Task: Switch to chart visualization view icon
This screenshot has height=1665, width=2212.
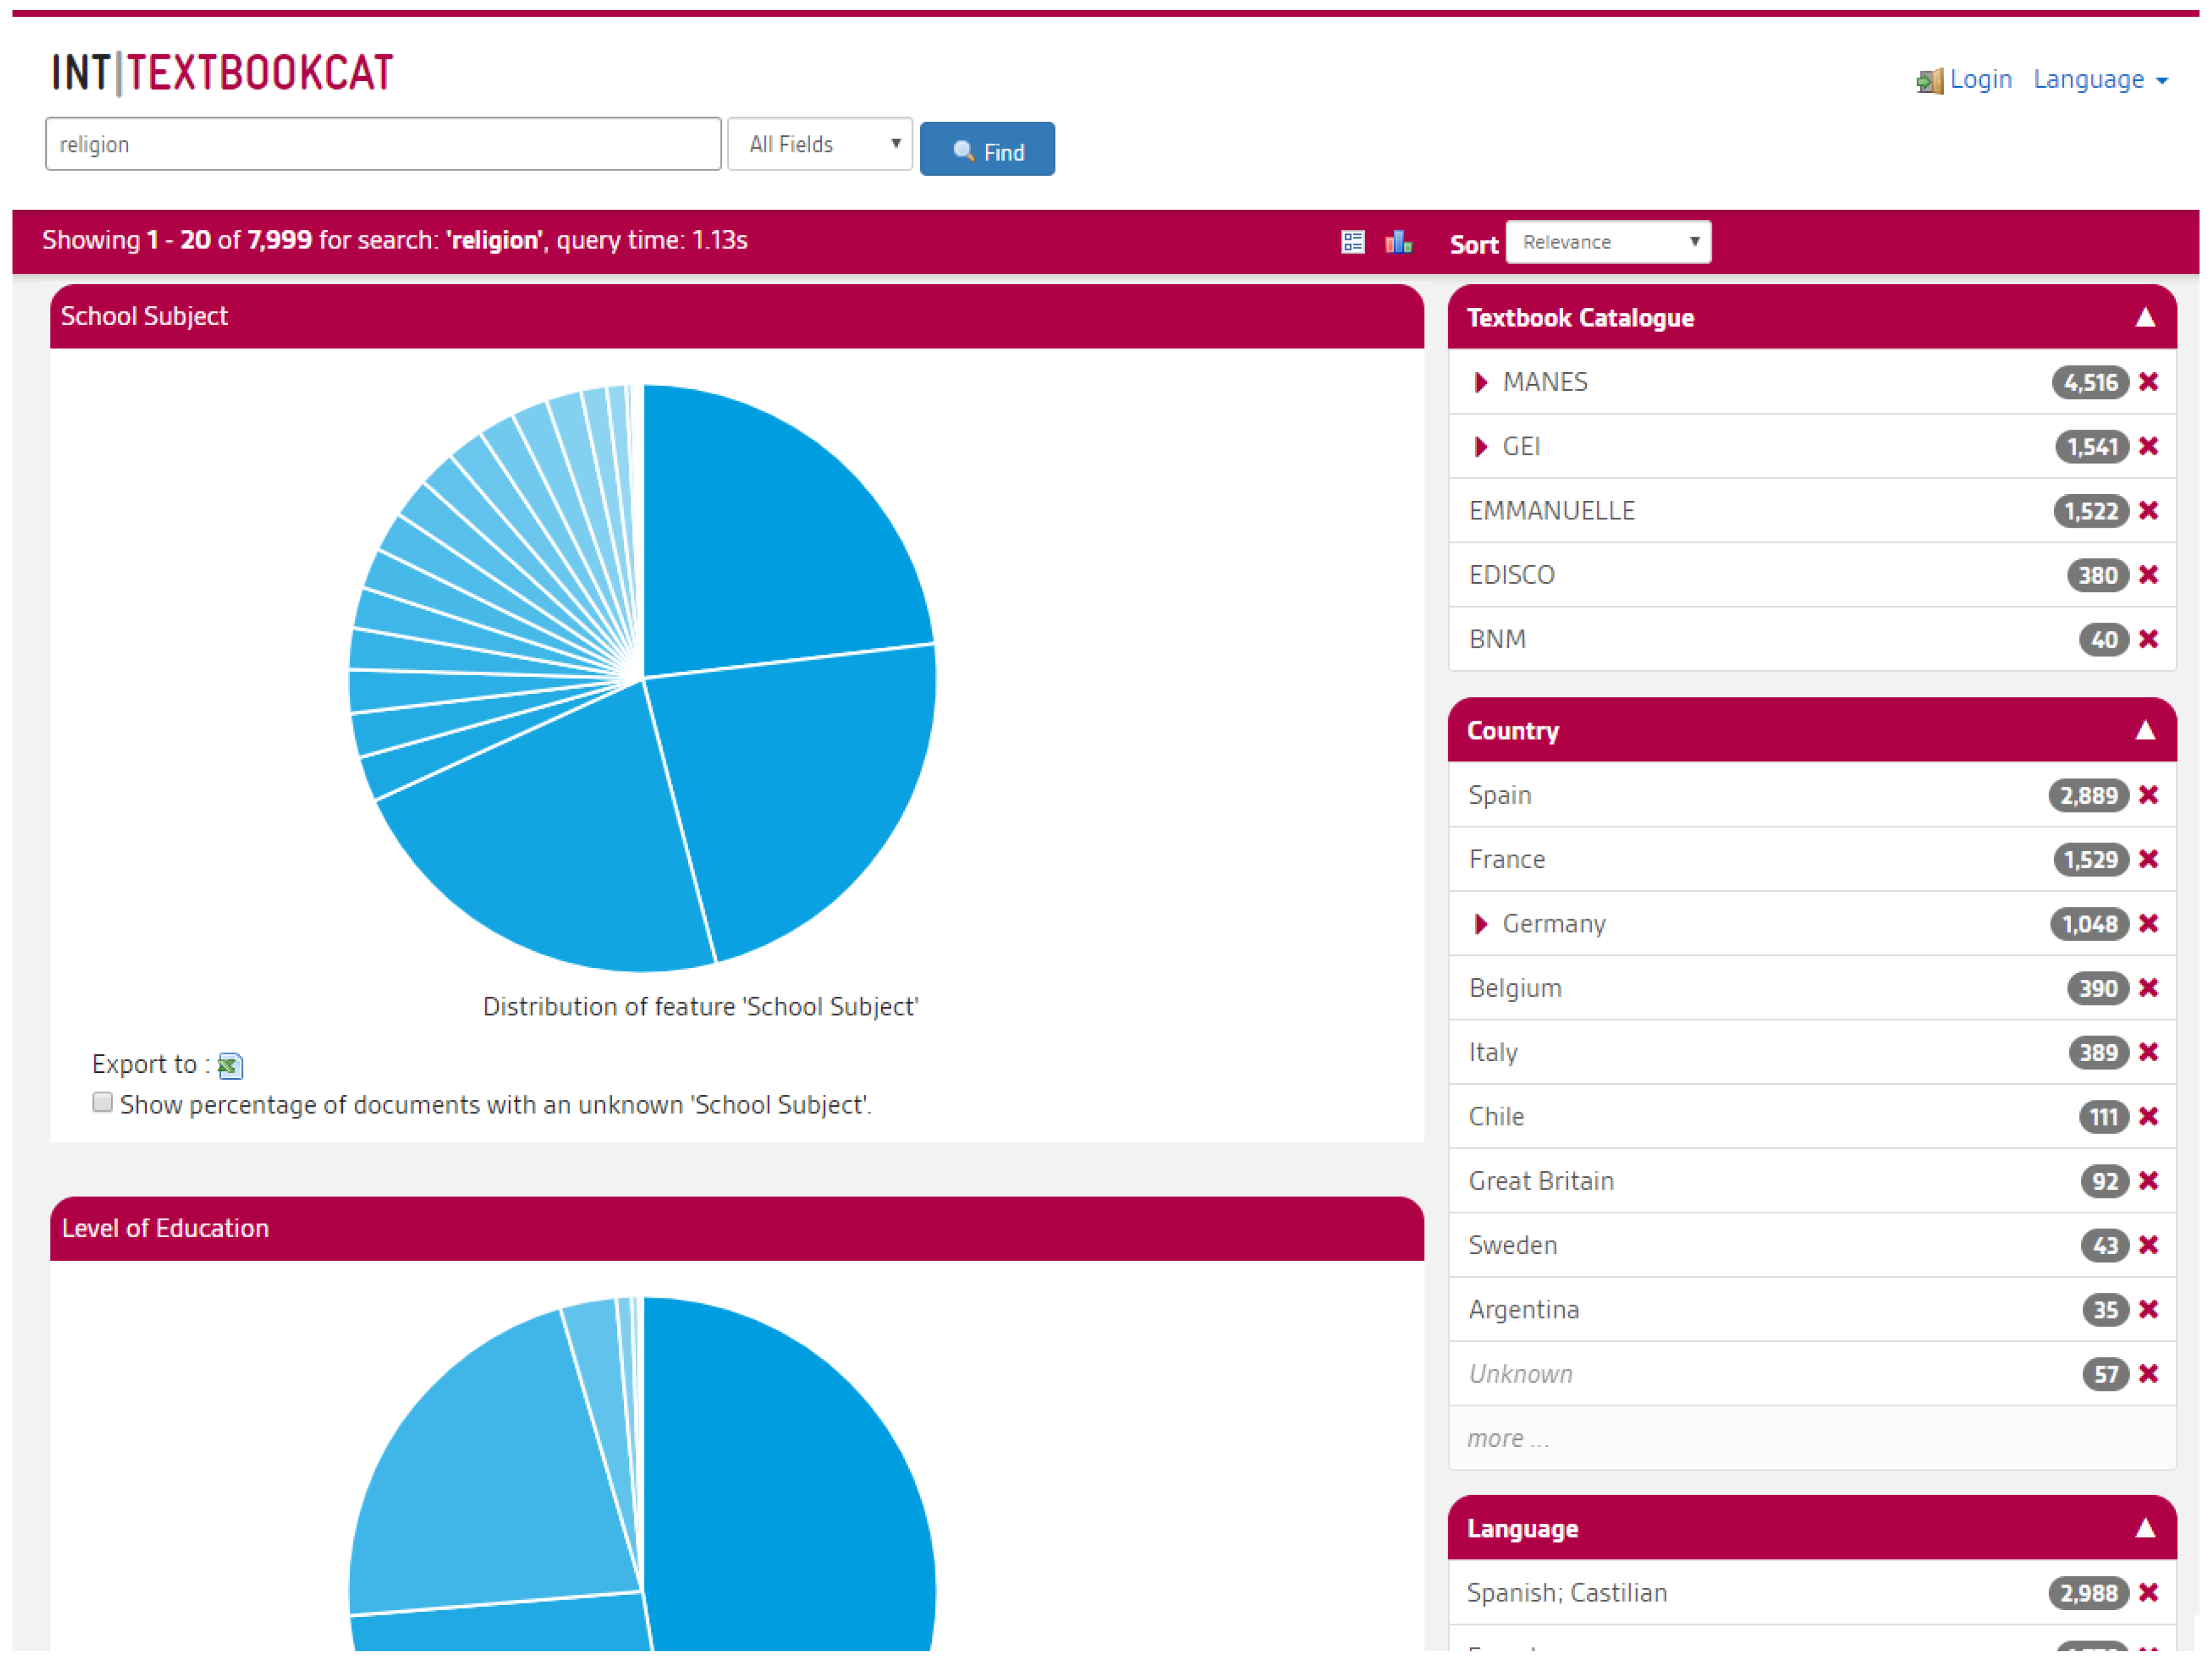Action: 1398,242
